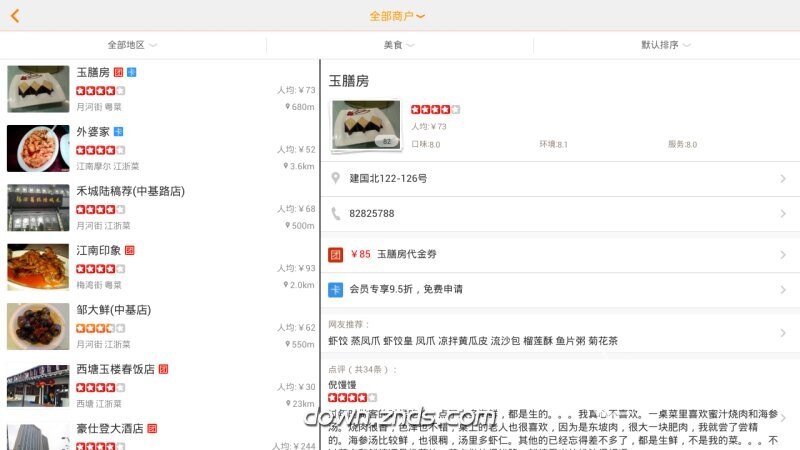
Task: Click the red 团 badge next to 西塘玉楼春饭店
Action: [x=163, y=369]
